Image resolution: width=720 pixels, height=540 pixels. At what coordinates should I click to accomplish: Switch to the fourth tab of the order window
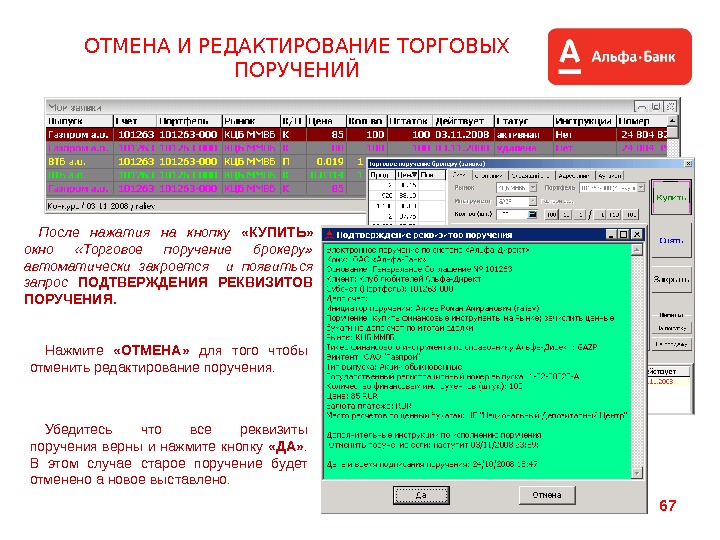click(x=575, y=175)
